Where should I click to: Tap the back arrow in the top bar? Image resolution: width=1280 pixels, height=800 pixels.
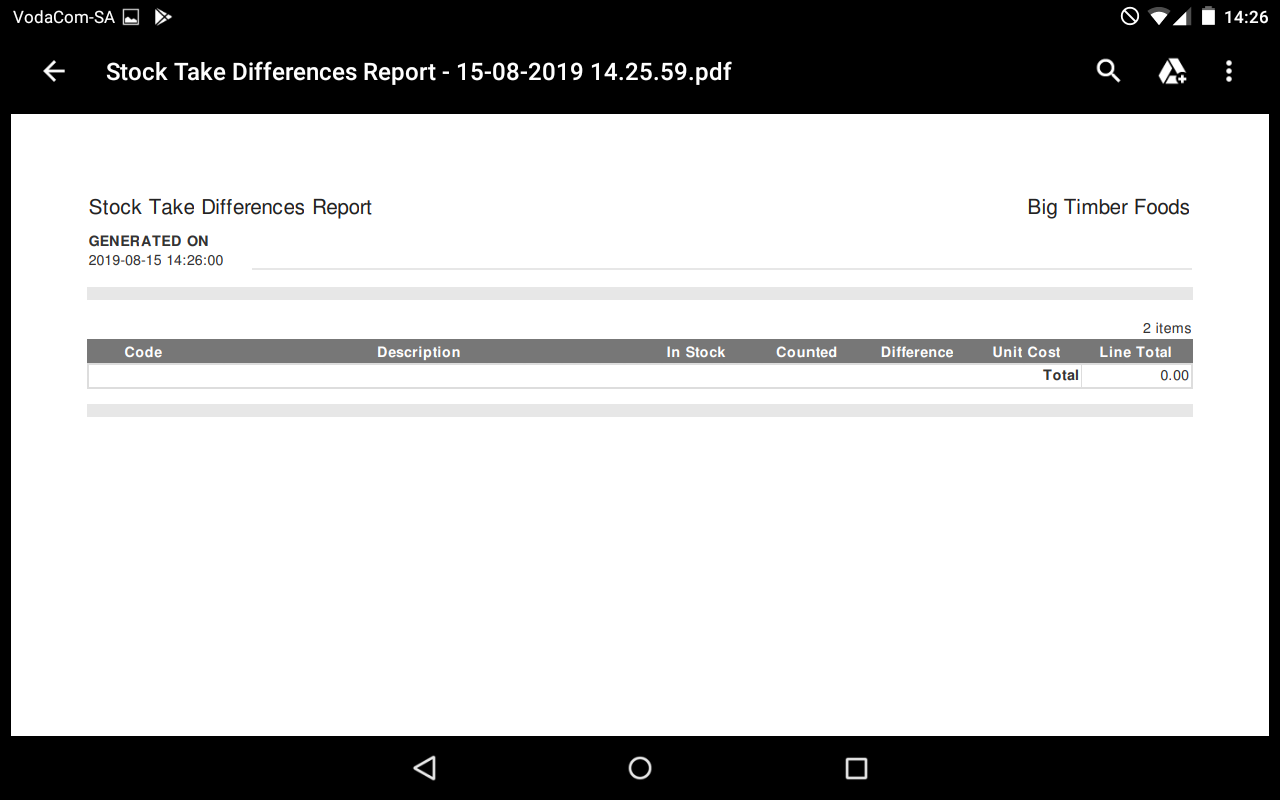coord(54,71)
